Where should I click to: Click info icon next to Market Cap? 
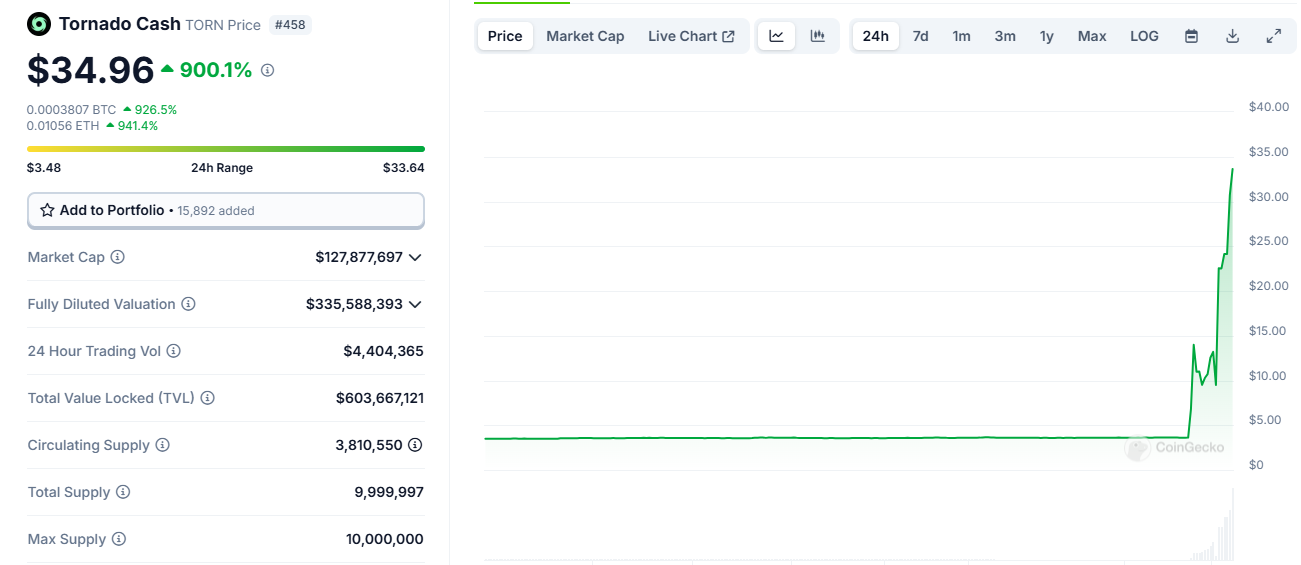[118, 257]
